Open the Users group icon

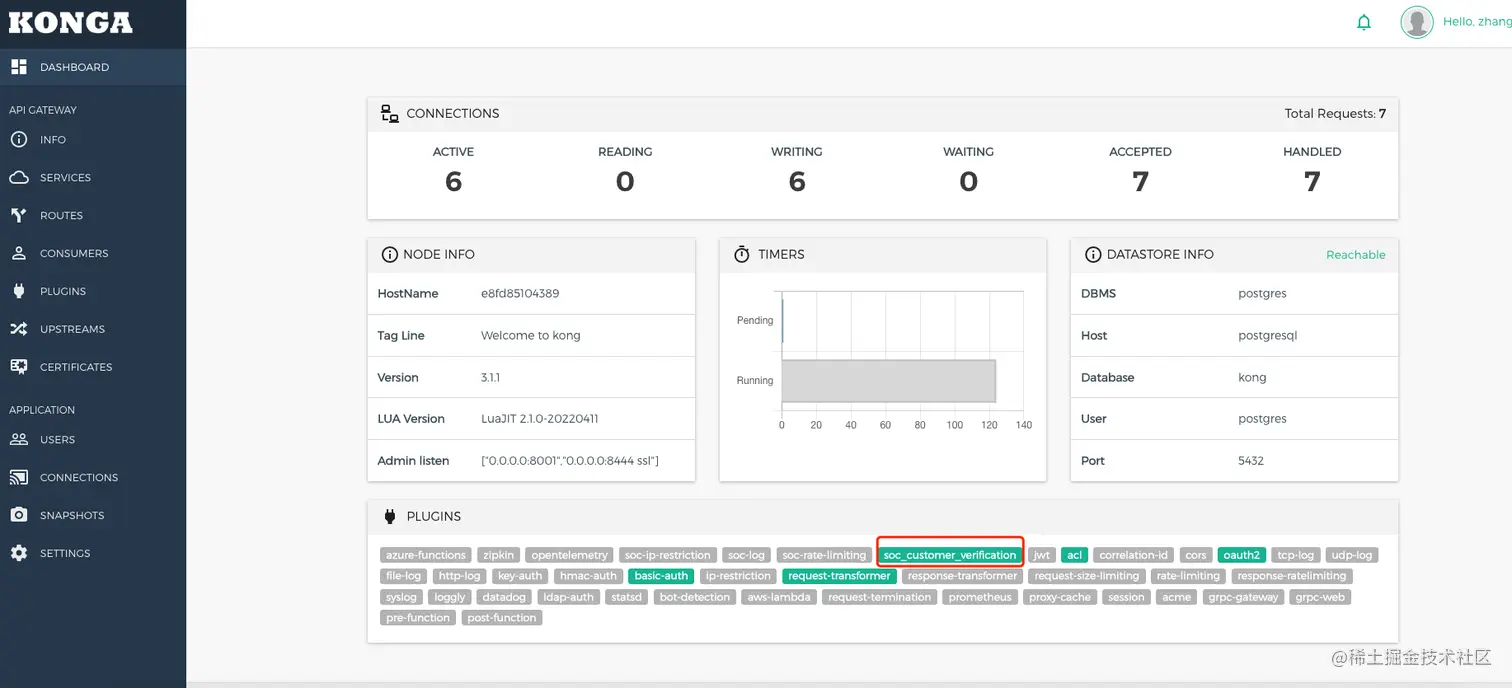[x=18, y=440]
